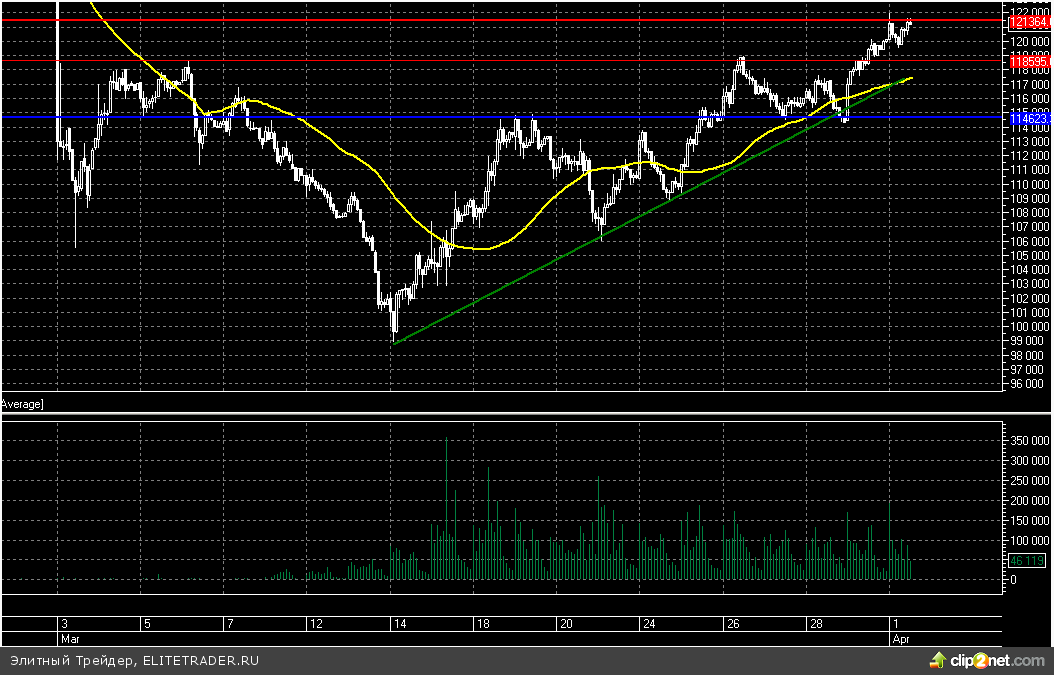Image resolution: width=1054 pixels, height=675 pixels.
Task: Click date 20 on the time axis
Action: (566, 623)
